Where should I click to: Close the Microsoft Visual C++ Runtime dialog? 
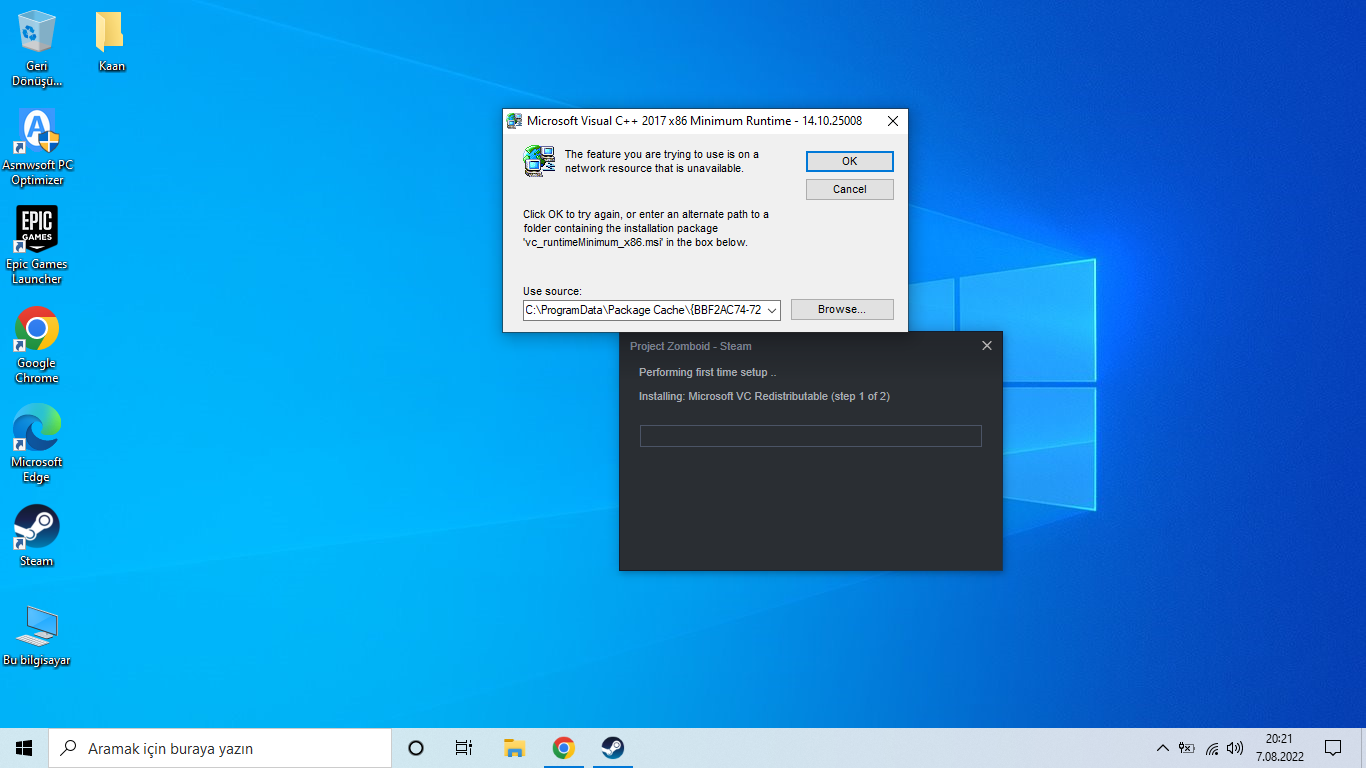pos(893,121)
